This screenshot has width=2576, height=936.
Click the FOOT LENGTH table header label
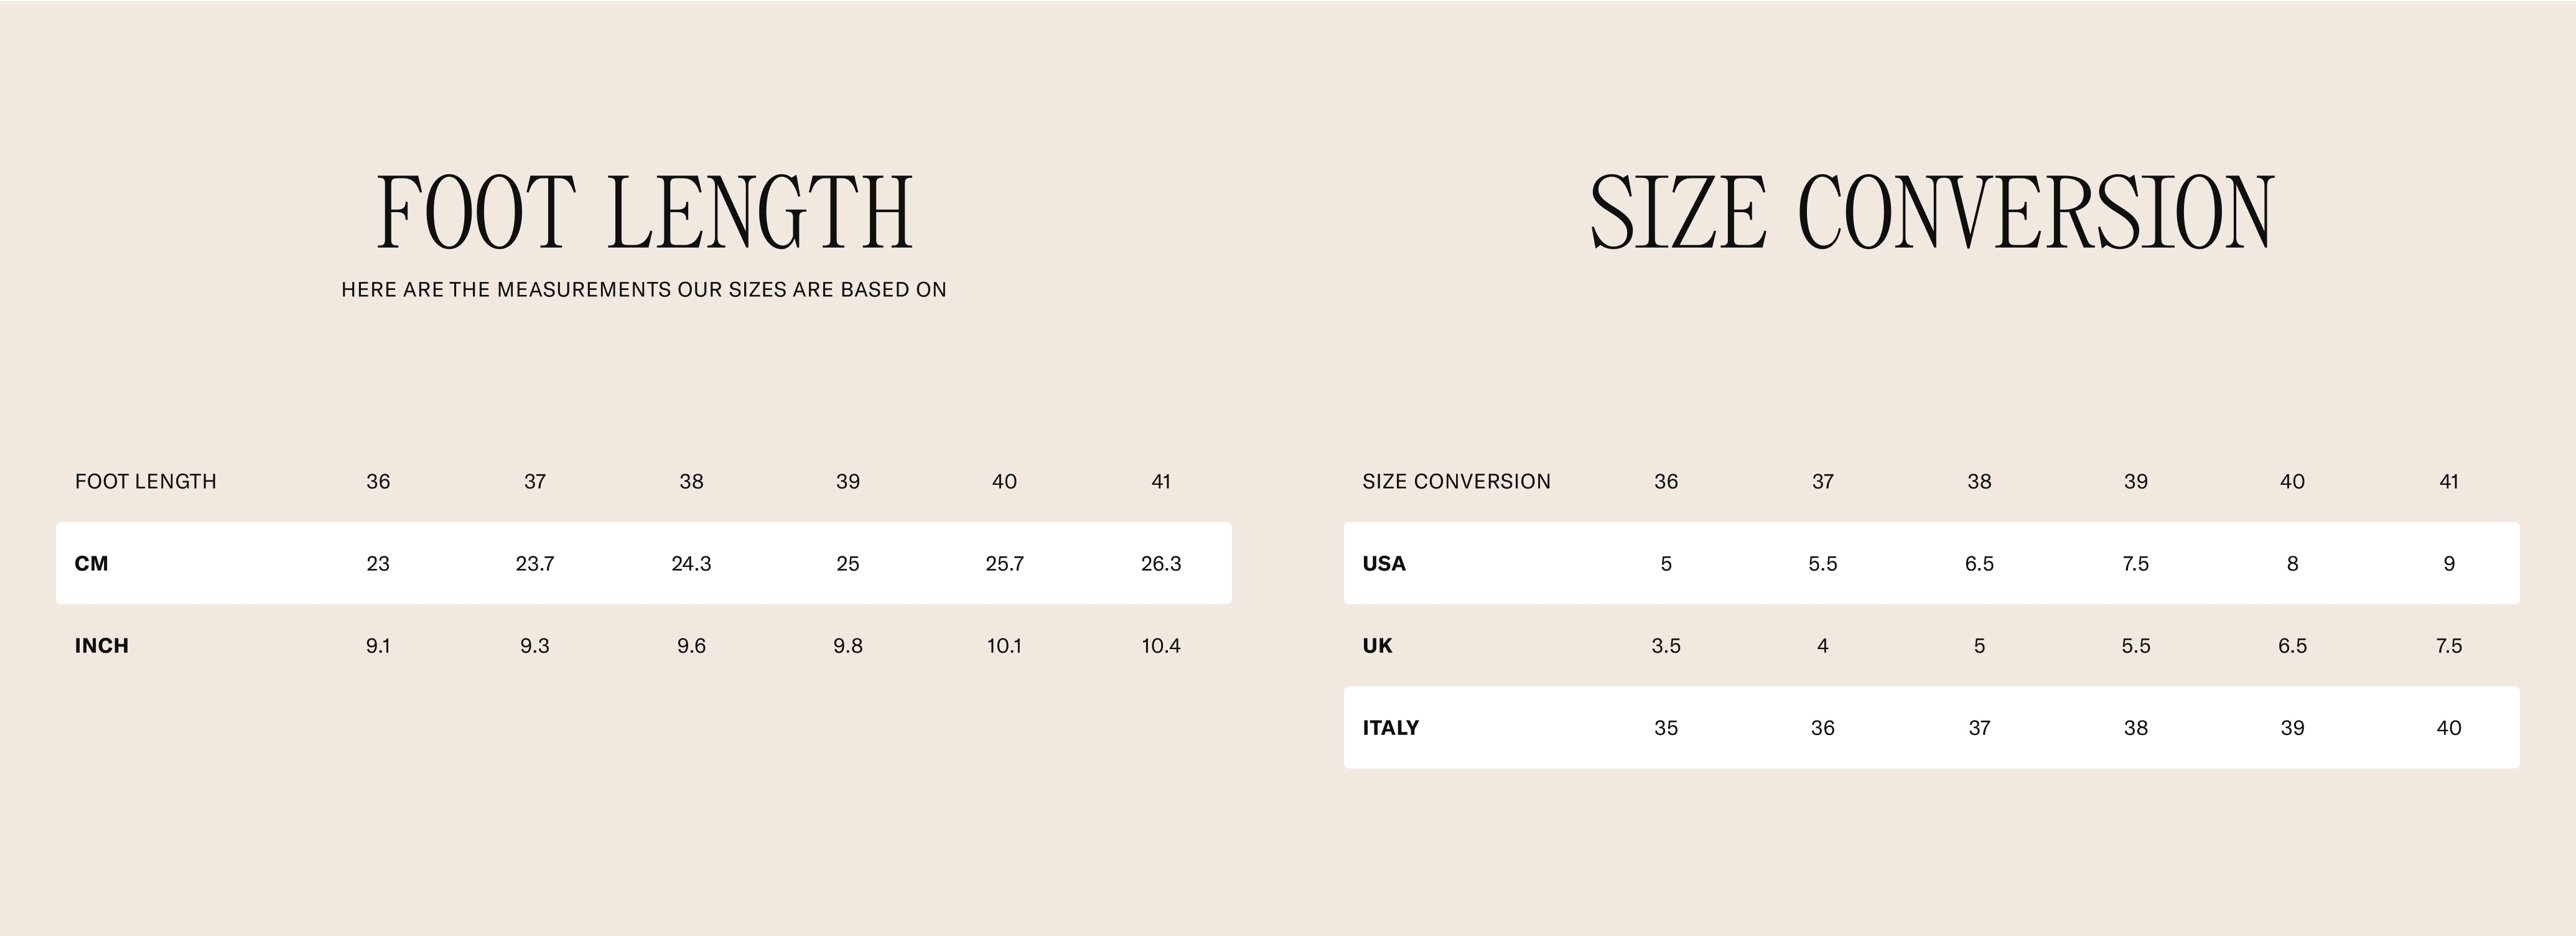point(146,482)
